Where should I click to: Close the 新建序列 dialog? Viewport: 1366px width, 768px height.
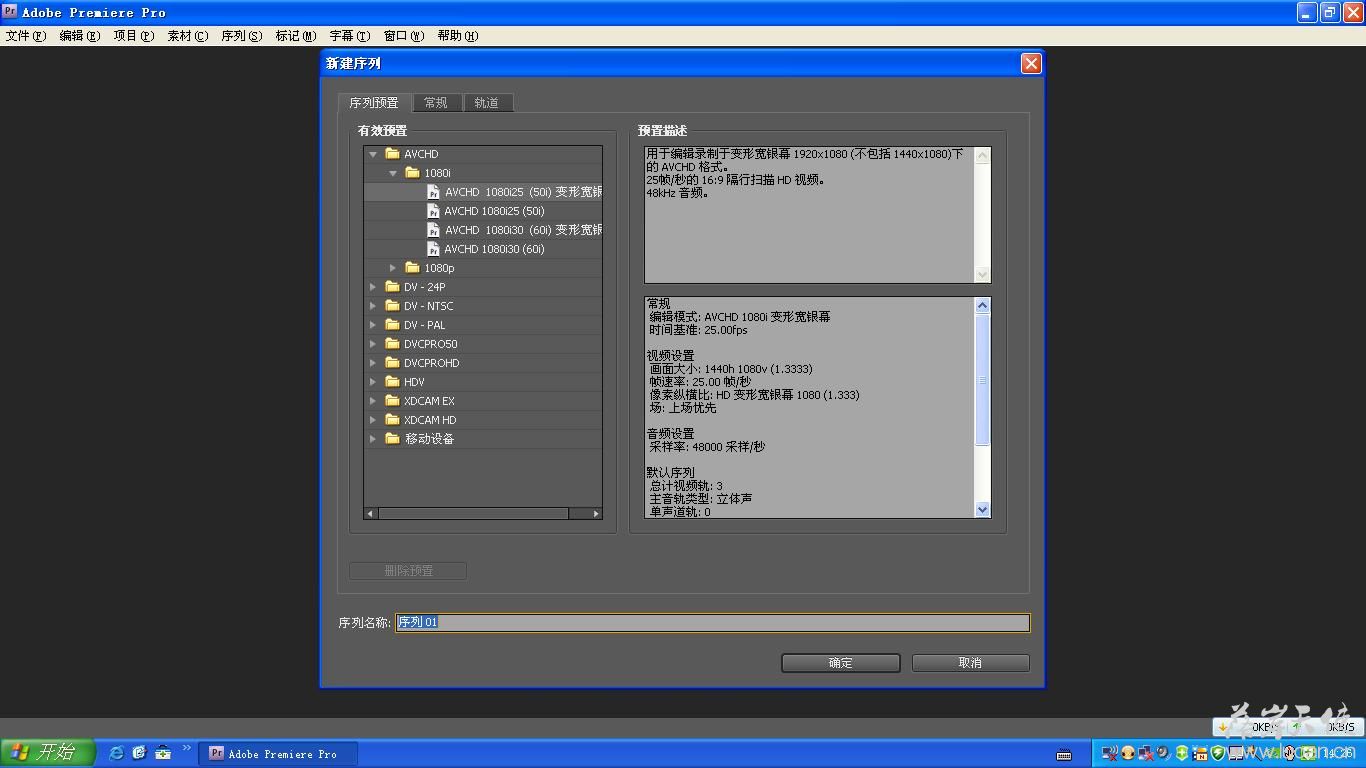pos(1031,63)
